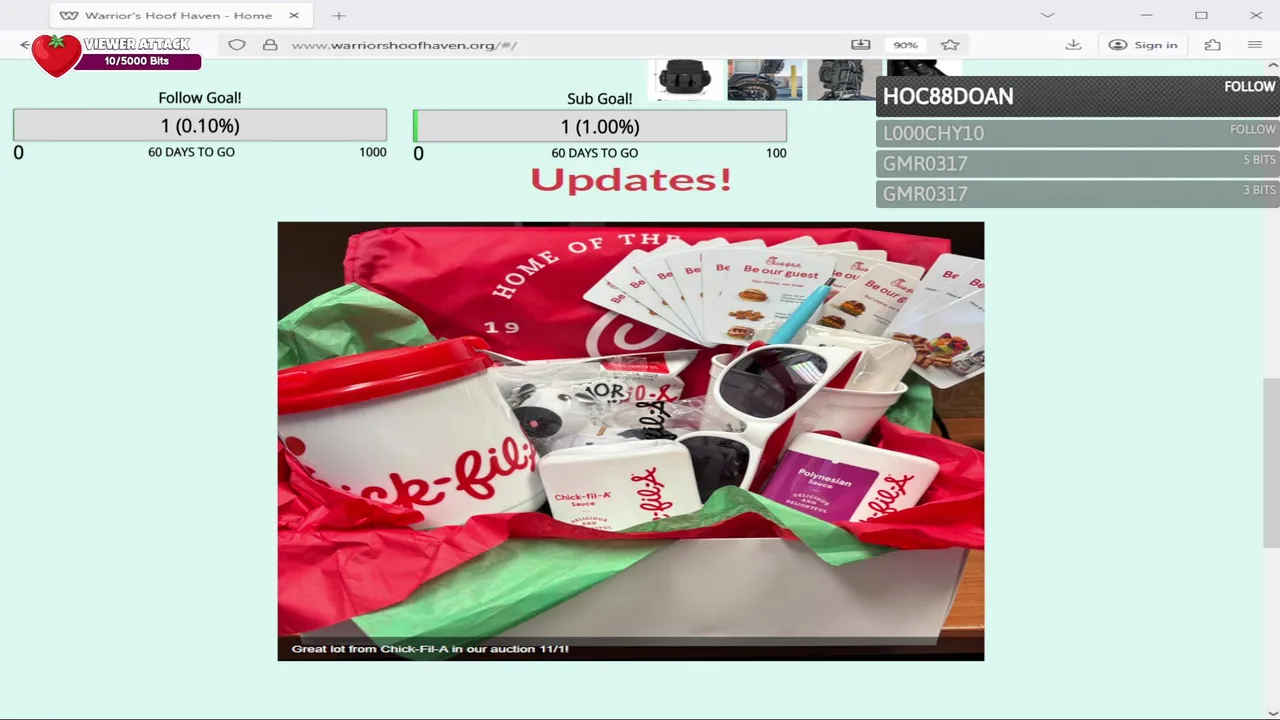The width and height of the screenshot is (1280, 720).
Task: Expand the list all tabs chevron
Action: coord(1047,15)
